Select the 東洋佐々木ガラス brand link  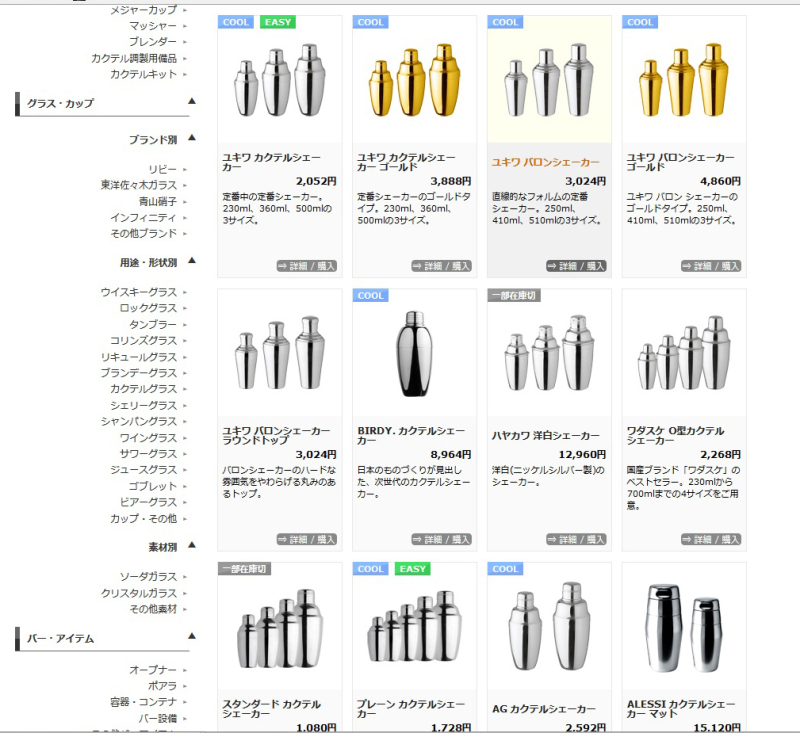tap(139, 185)
